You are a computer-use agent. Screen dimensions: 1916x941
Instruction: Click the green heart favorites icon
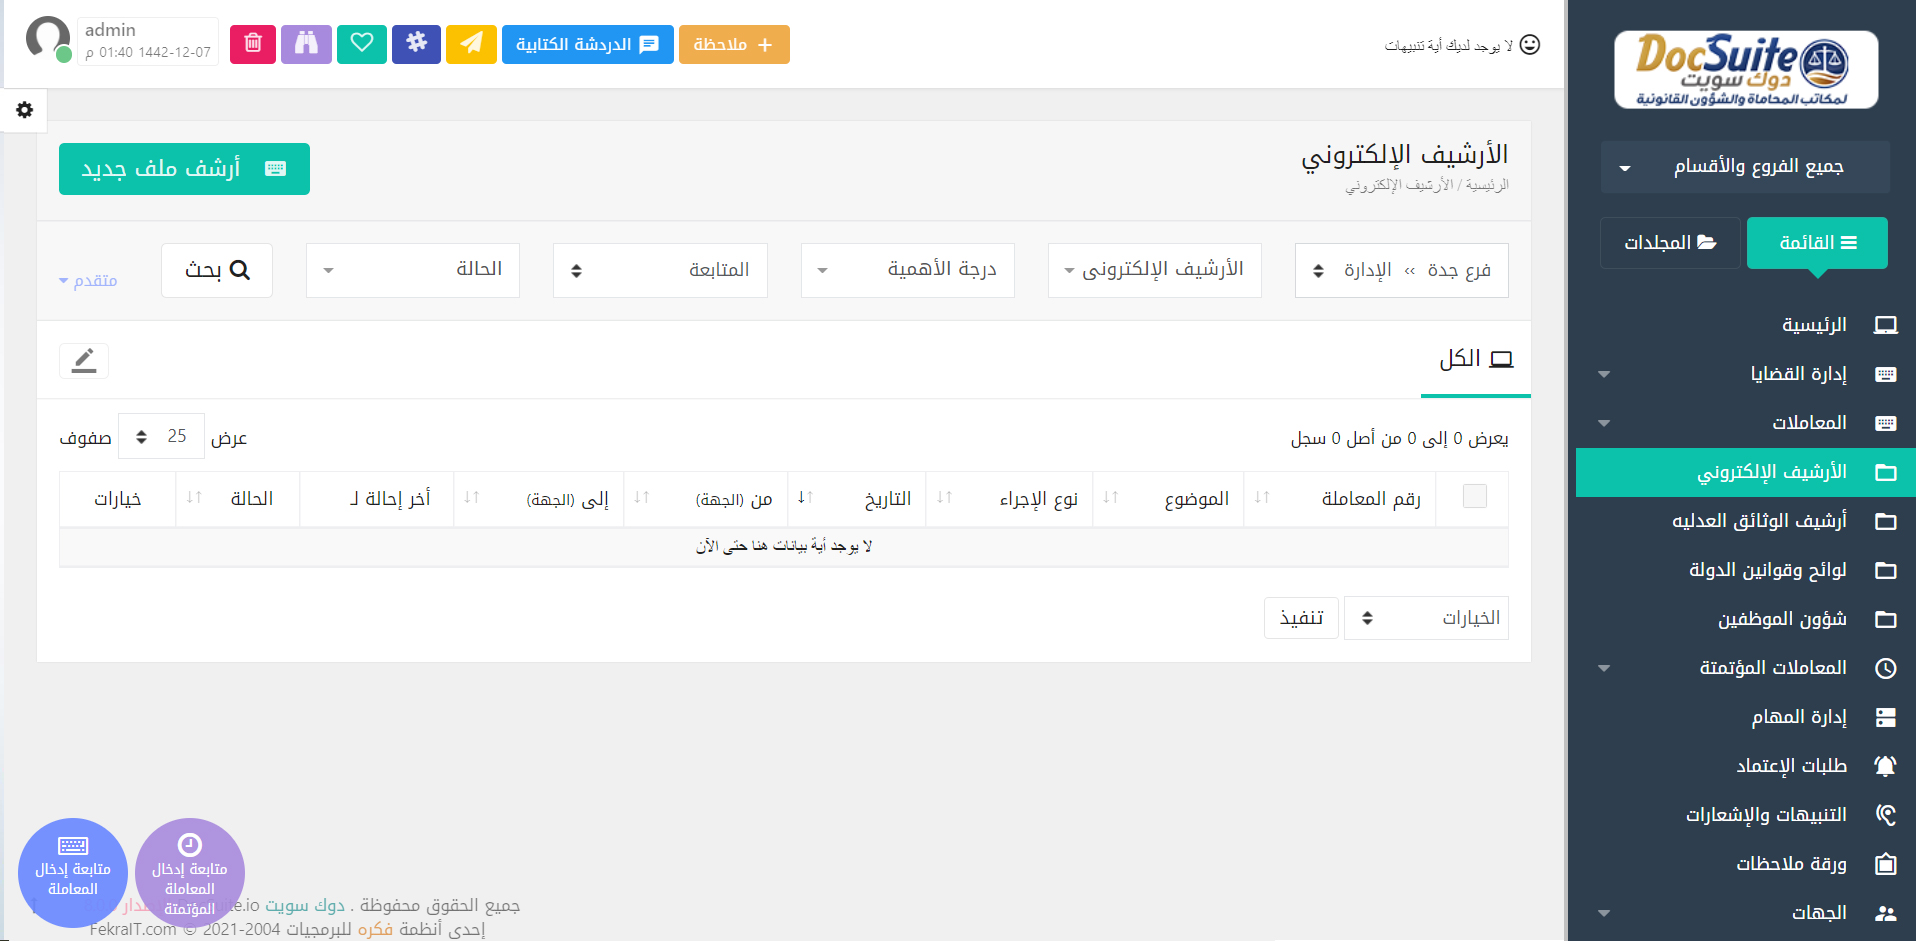362,44
